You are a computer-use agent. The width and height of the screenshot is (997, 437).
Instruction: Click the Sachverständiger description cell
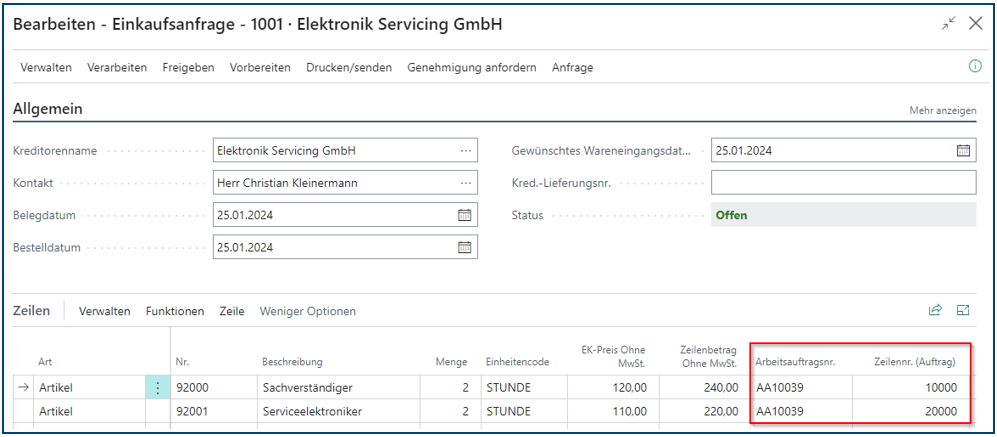pyautogui.click(x=339, y=387)
